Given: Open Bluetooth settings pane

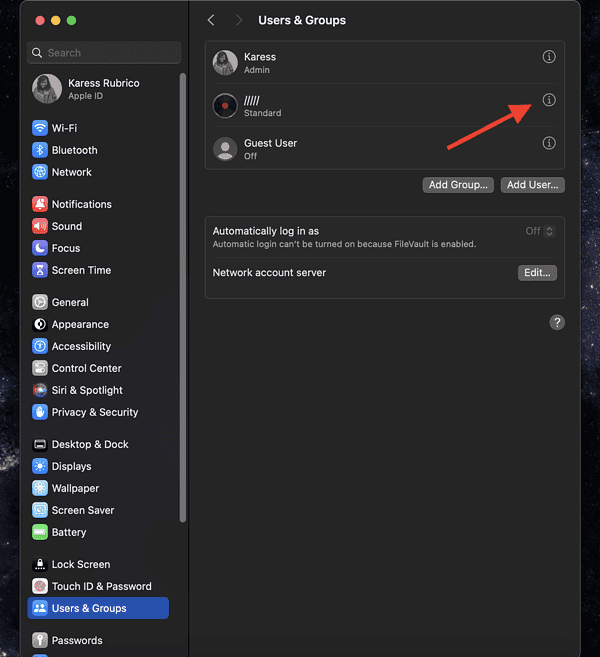Looking at the screenshot, I should pyautogui.click(x=74, y=150).
